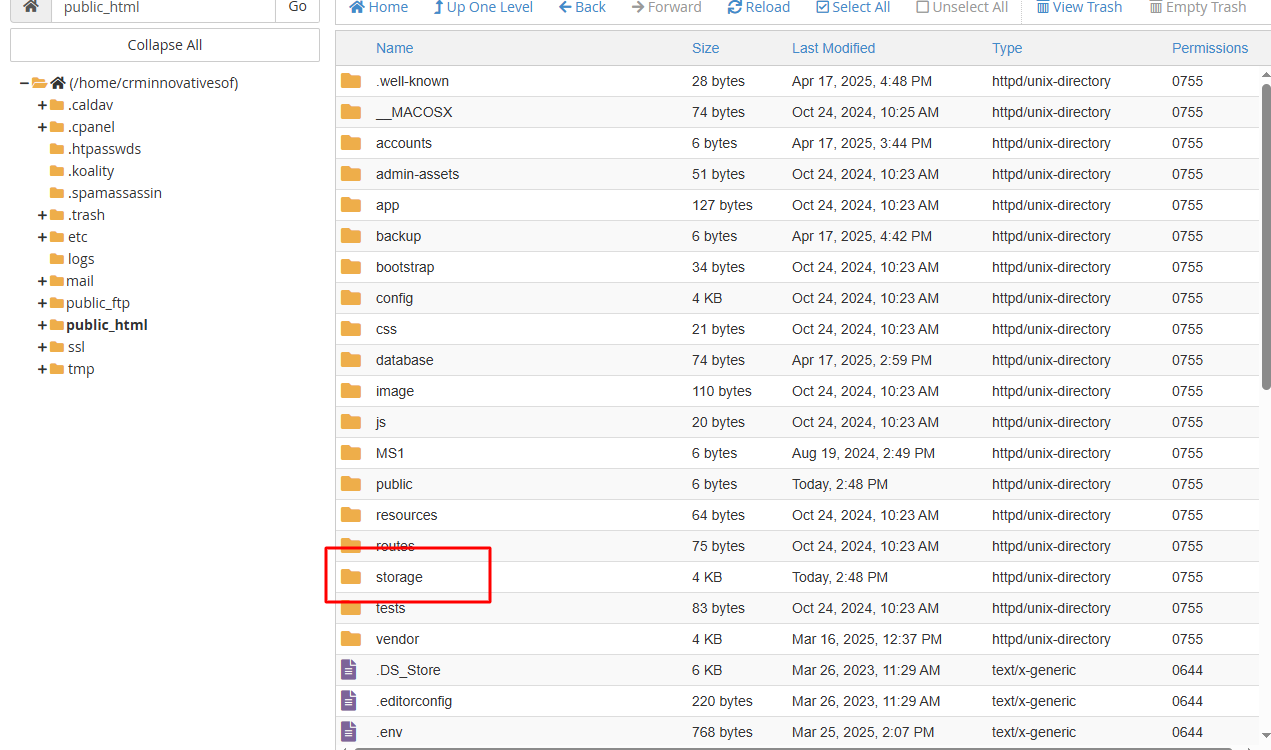Click the Home icon in the toolbar

click(357, 8)
